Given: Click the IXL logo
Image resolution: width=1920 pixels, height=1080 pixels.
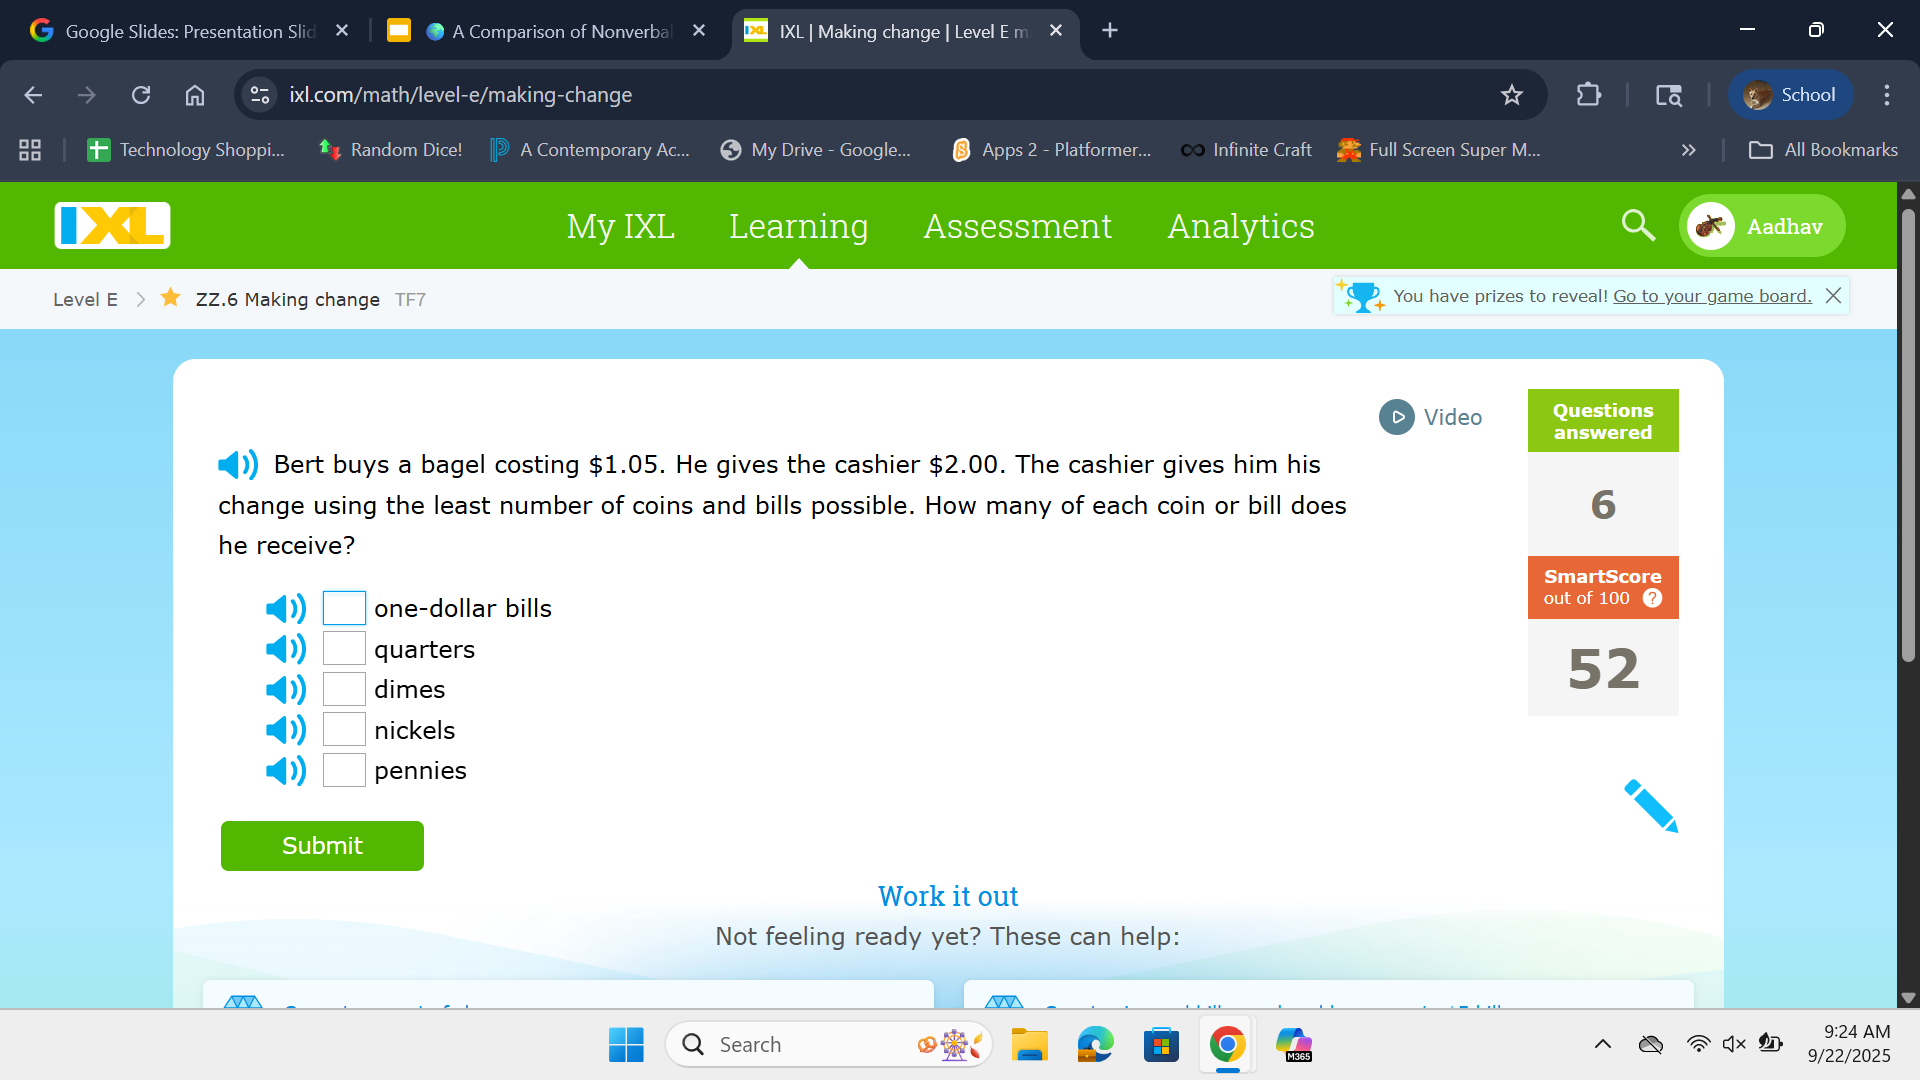Looking at the screenshot, I should (112, 225).
